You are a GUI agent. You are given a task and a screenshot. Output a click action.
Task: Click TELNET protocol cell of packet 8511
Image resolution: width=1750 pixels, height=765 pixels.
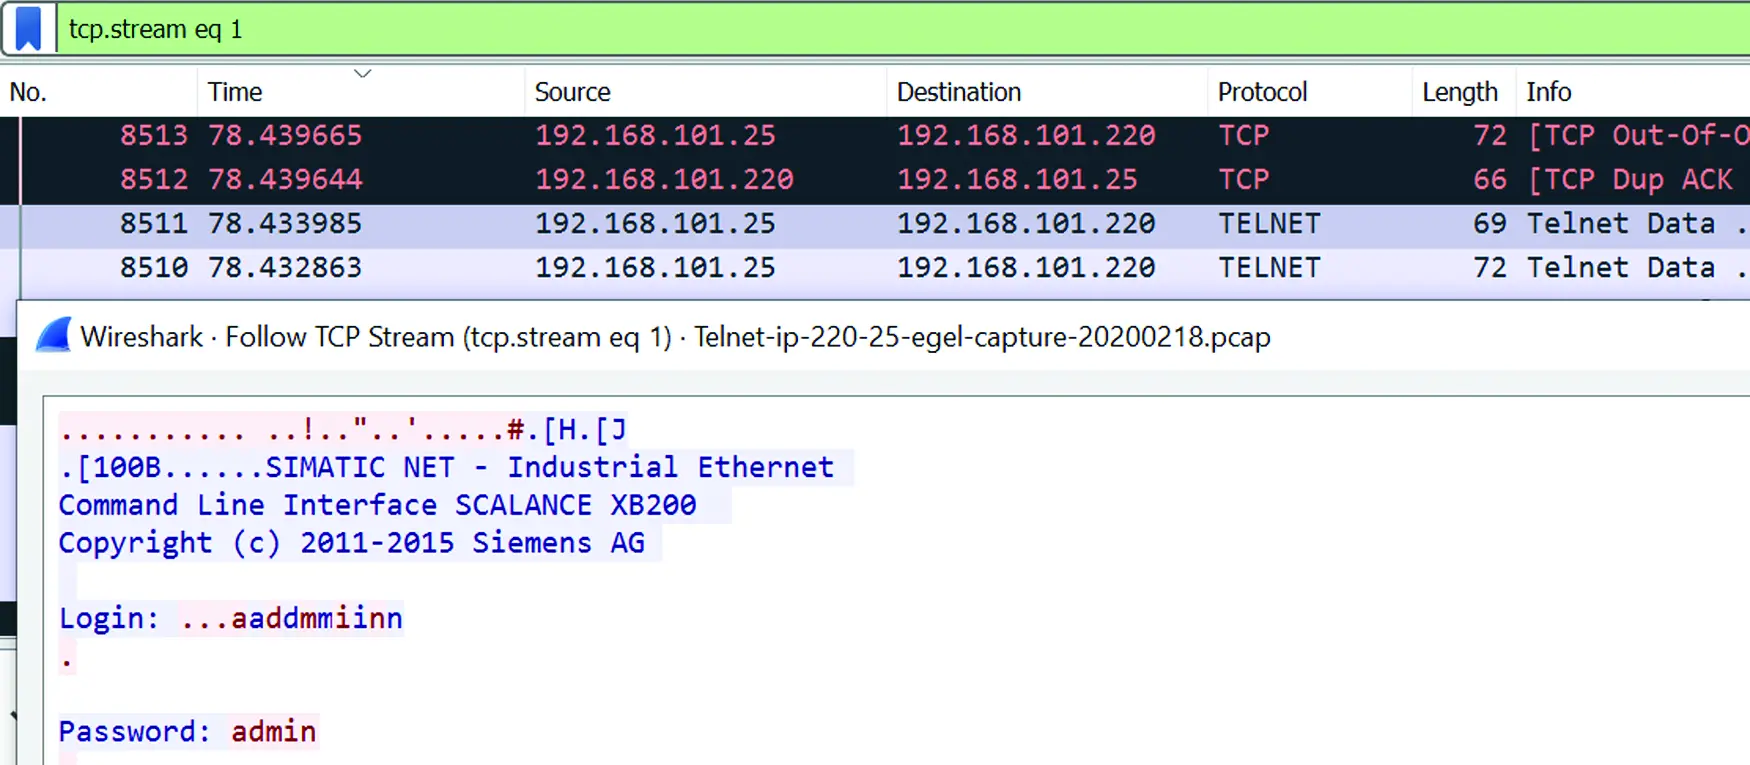tap(1269, 223)
